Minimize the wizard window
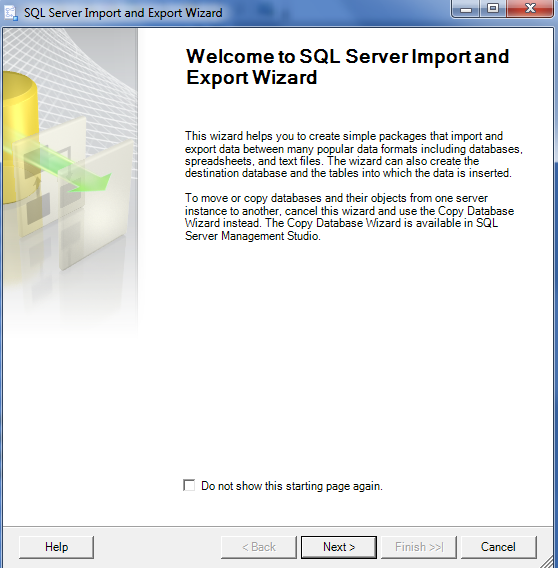This screenshot has width=558, height=568. 466,9
